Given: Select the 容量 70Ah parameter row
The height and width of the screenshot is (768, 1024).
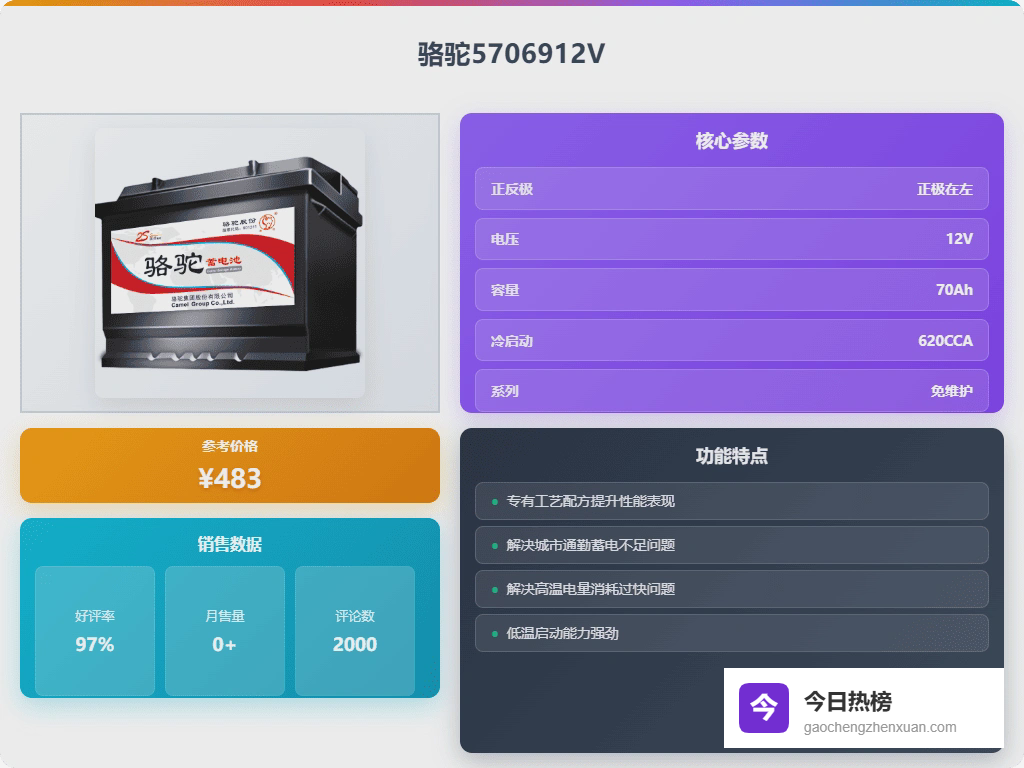Looking at the screenshot, I should click(731, 290).
